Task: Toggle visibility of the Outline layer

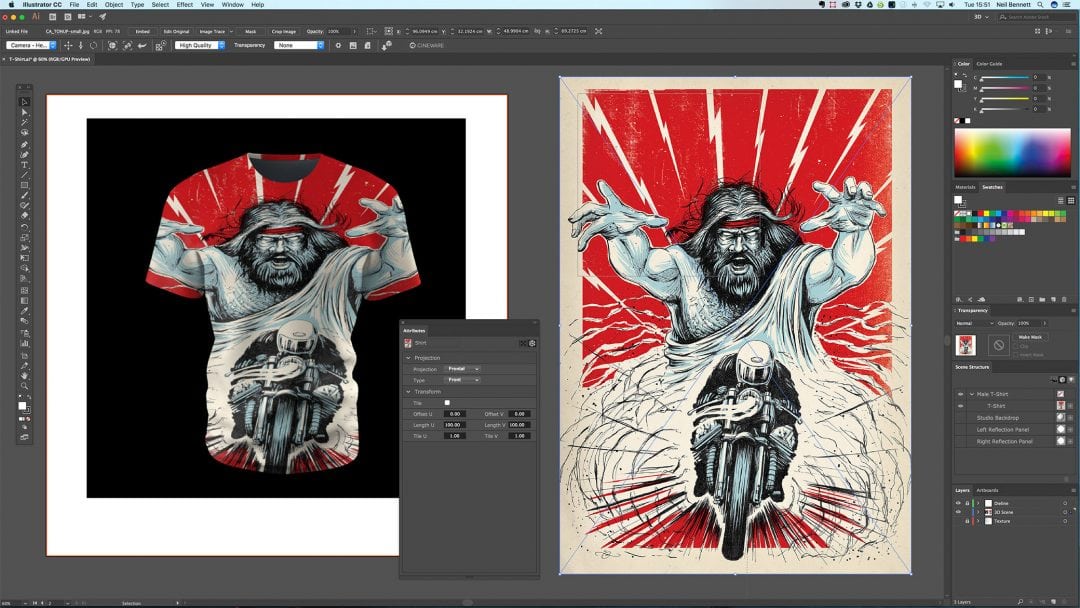Action: coord(958,503)
